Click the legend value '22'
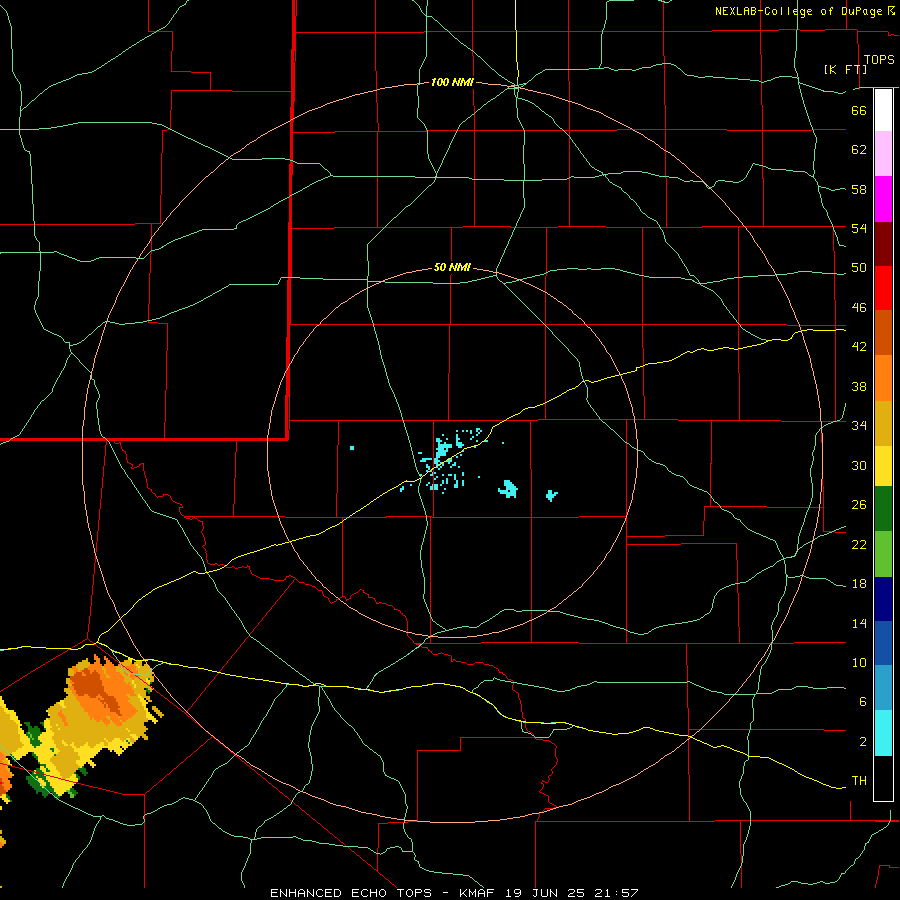 [859, 544]
